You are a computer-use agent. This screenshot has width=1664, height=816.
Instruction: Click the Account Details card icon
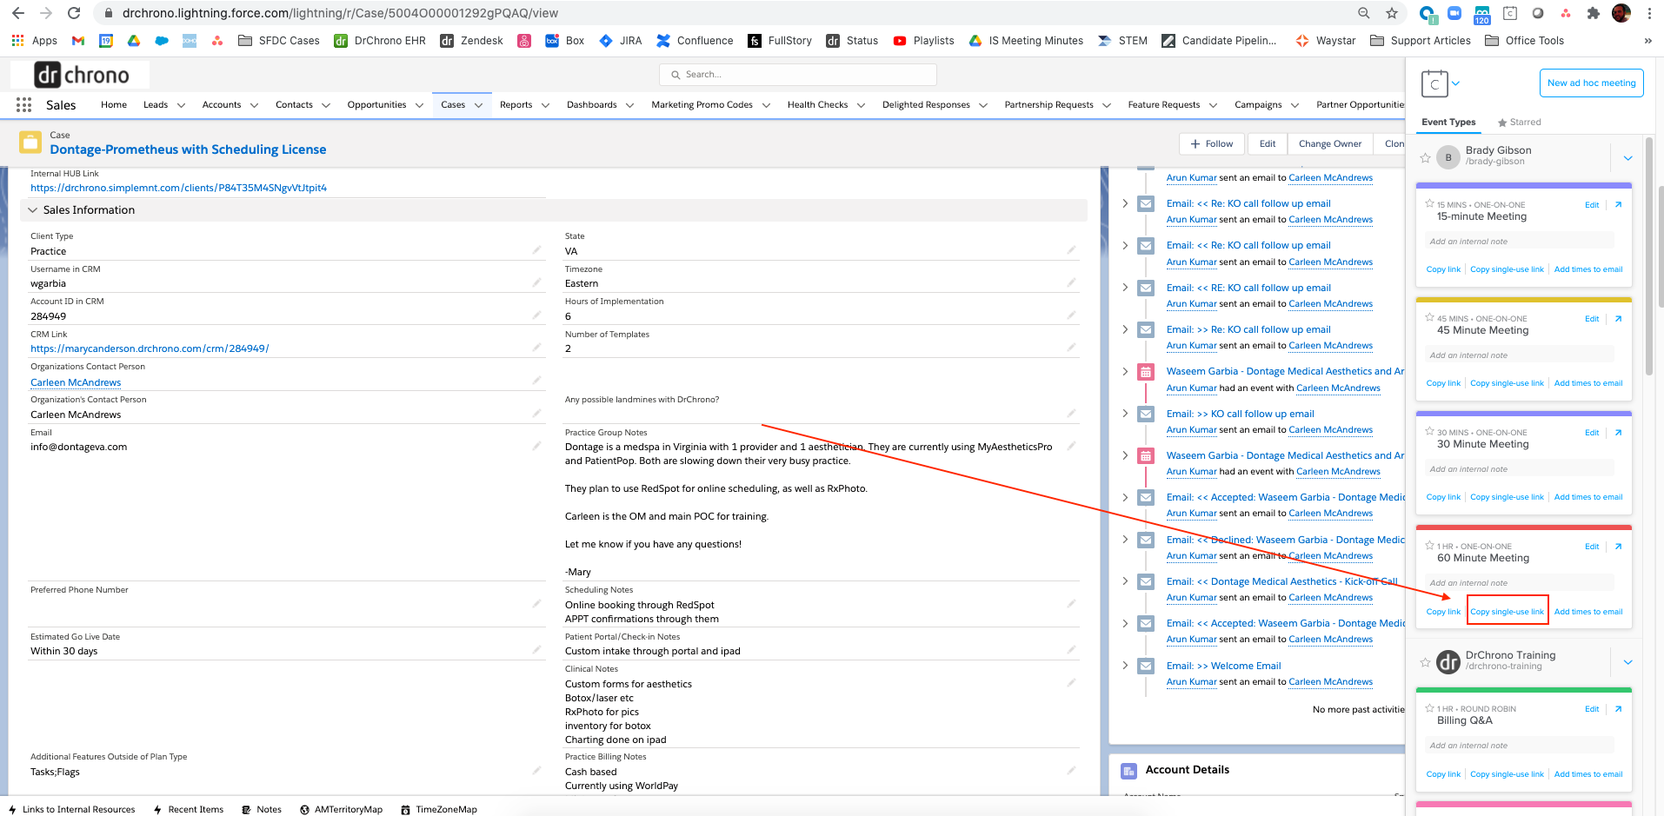tap(1129, 771)
